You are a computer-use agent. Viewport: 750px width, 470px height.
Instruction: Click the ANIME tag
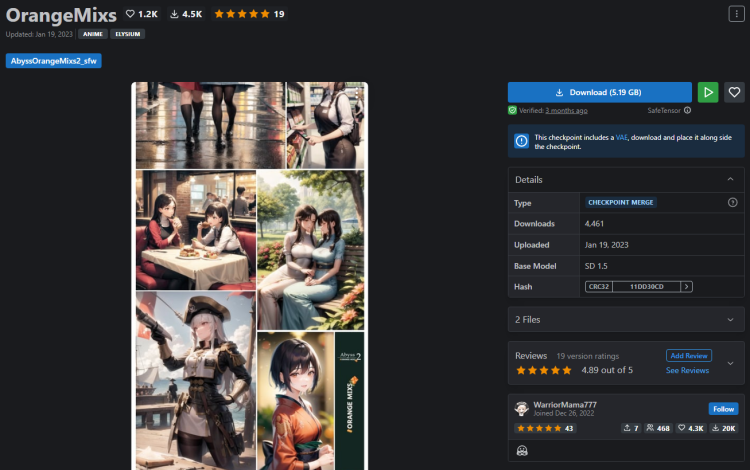pyautogui.click(x=93, y=34)
